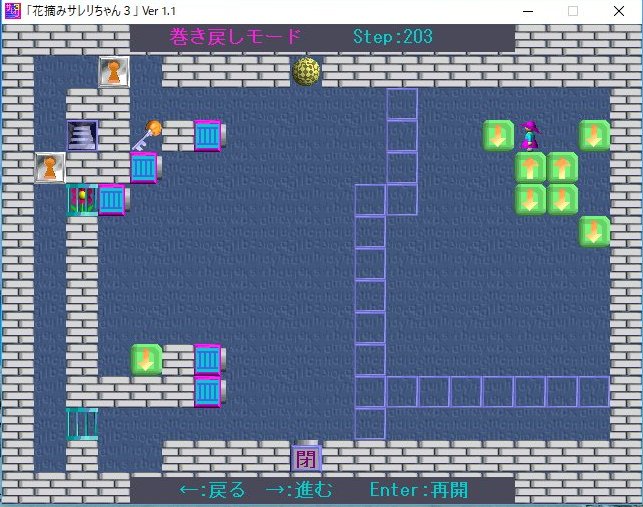Click the Step:203 counter

(x=393, y=37)
